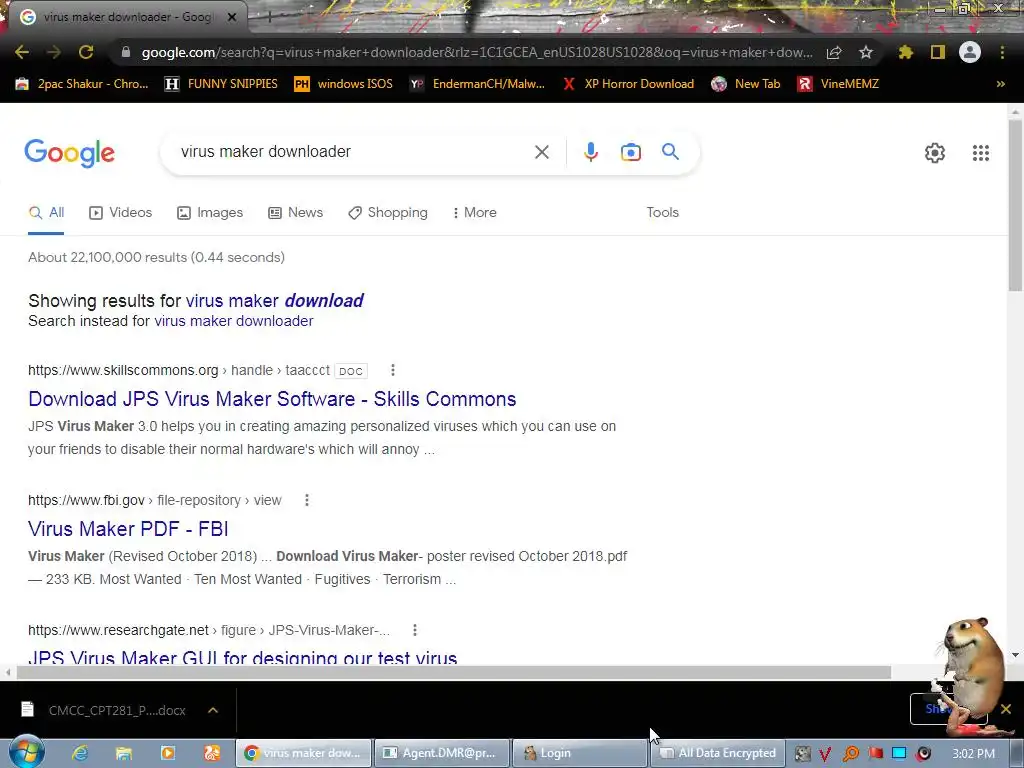Switch to the Images tab
The width and height of the screenshot is (1024, 768).
pos(210,213)
